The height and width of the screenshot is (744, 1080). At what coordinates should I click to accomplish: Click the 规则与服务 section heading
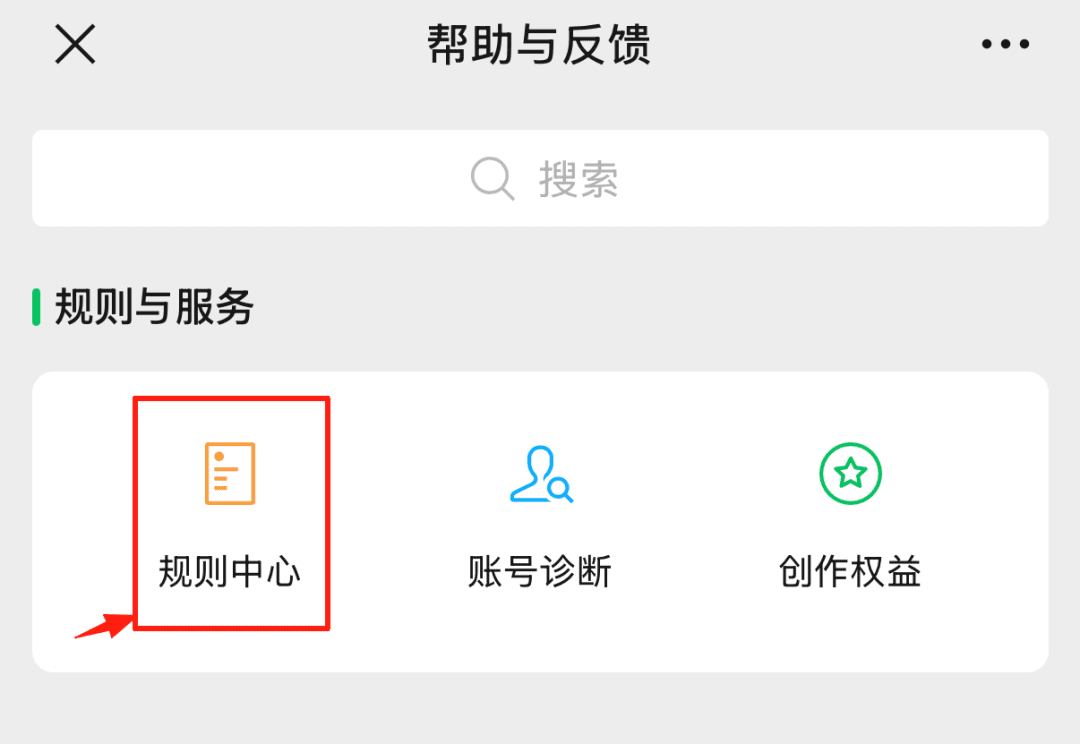154,307
